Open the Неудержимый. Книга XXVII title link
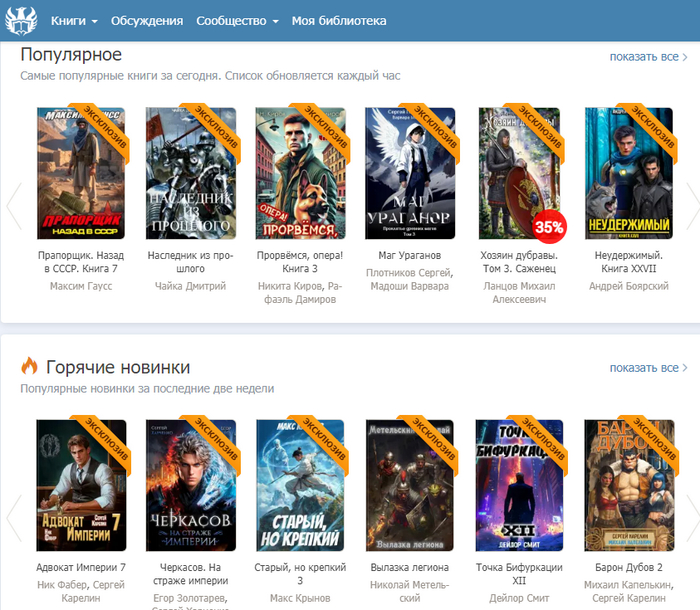700x610 pixels. coord(627,262)
